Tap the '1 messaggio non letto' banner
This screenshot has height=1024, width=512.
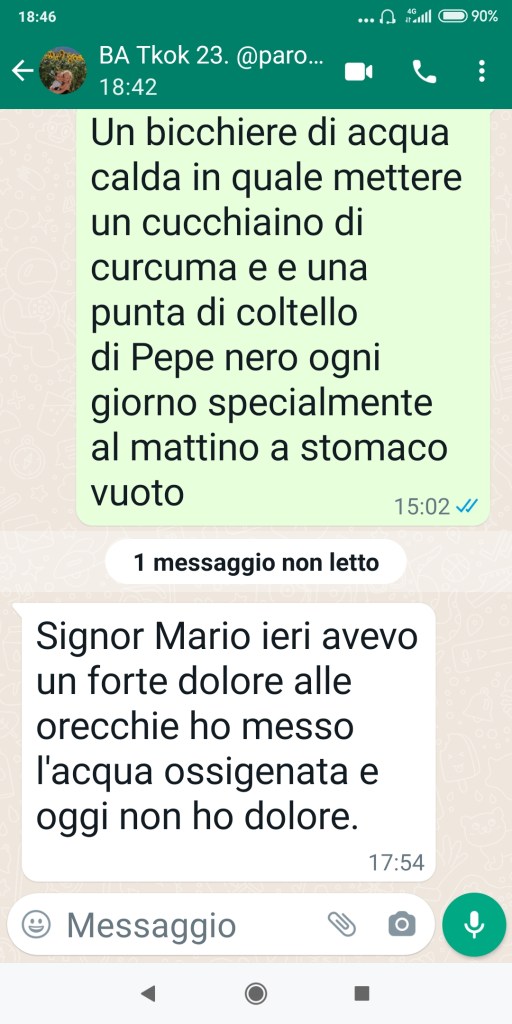click(x=256, y=562)
